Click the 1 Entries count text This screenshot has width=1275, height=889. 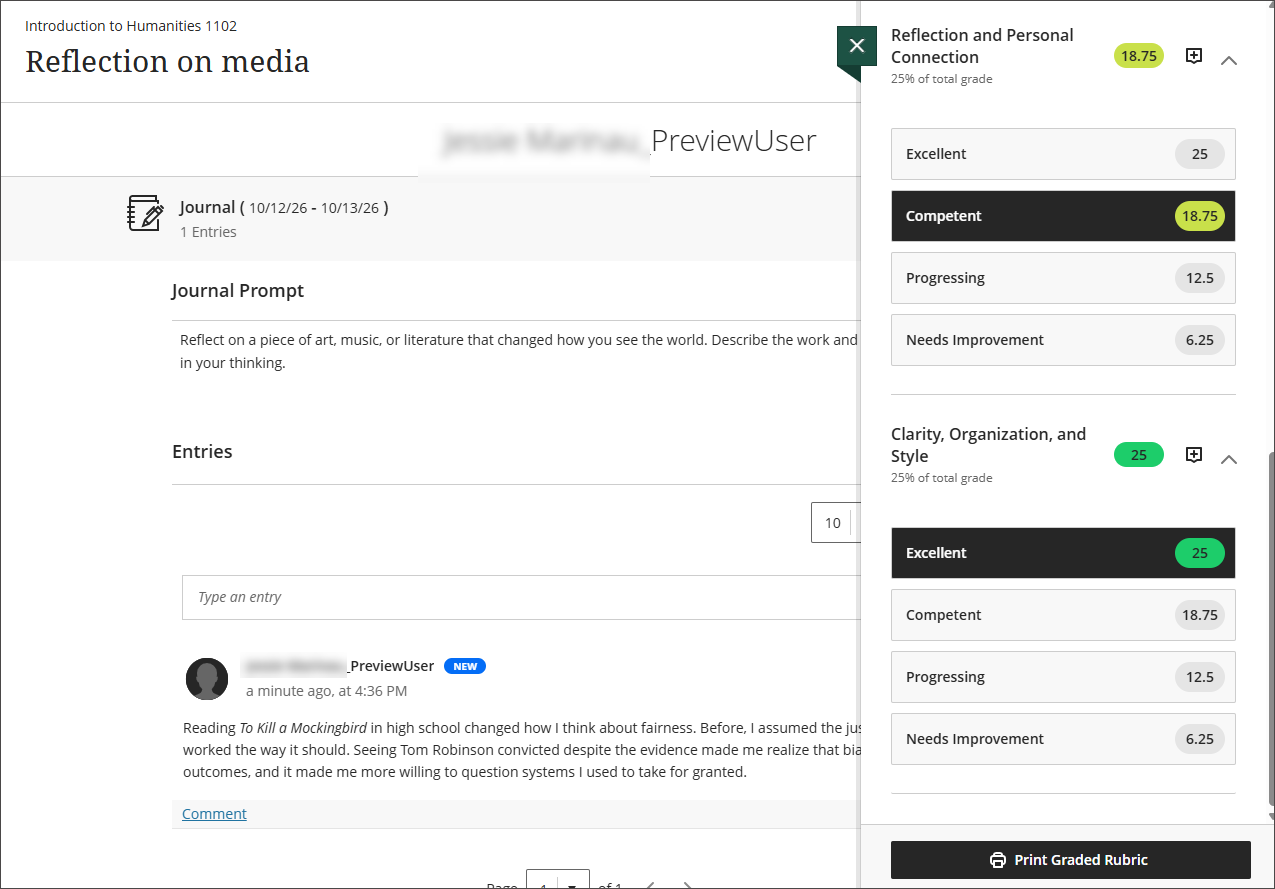208,232
